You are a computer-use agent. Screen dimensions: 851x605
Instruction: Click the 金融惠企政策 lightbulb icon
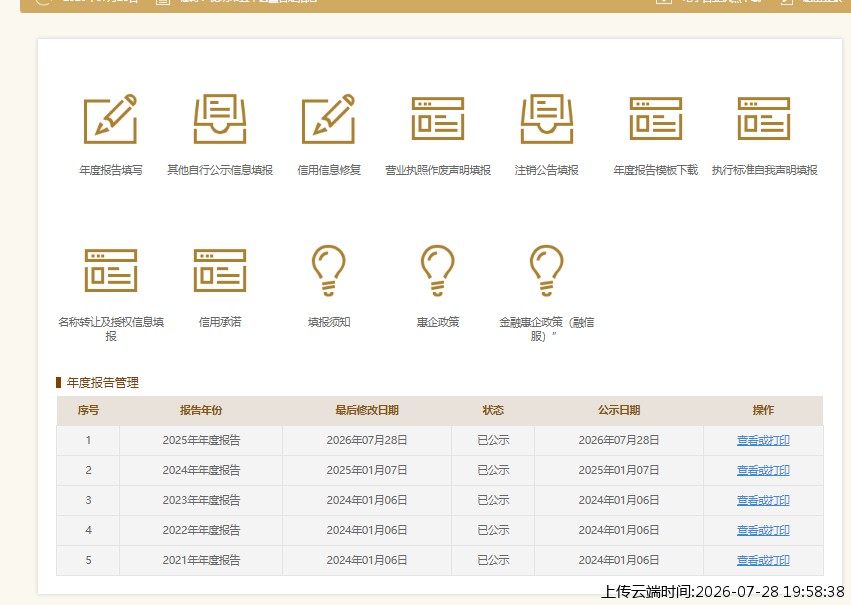[x=547, y=270]
